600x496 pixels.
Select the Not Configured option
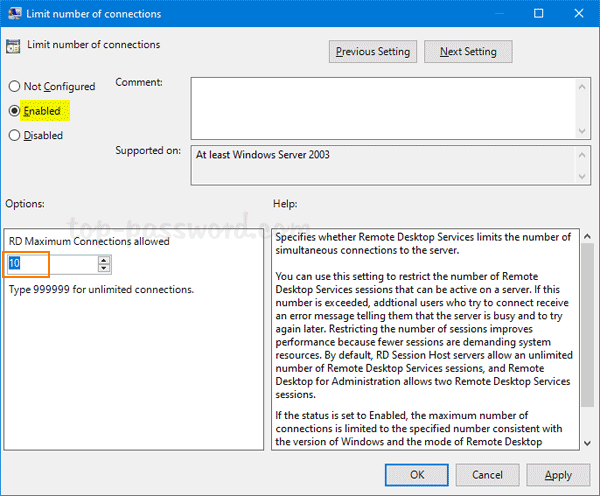(x=15, y=87)
